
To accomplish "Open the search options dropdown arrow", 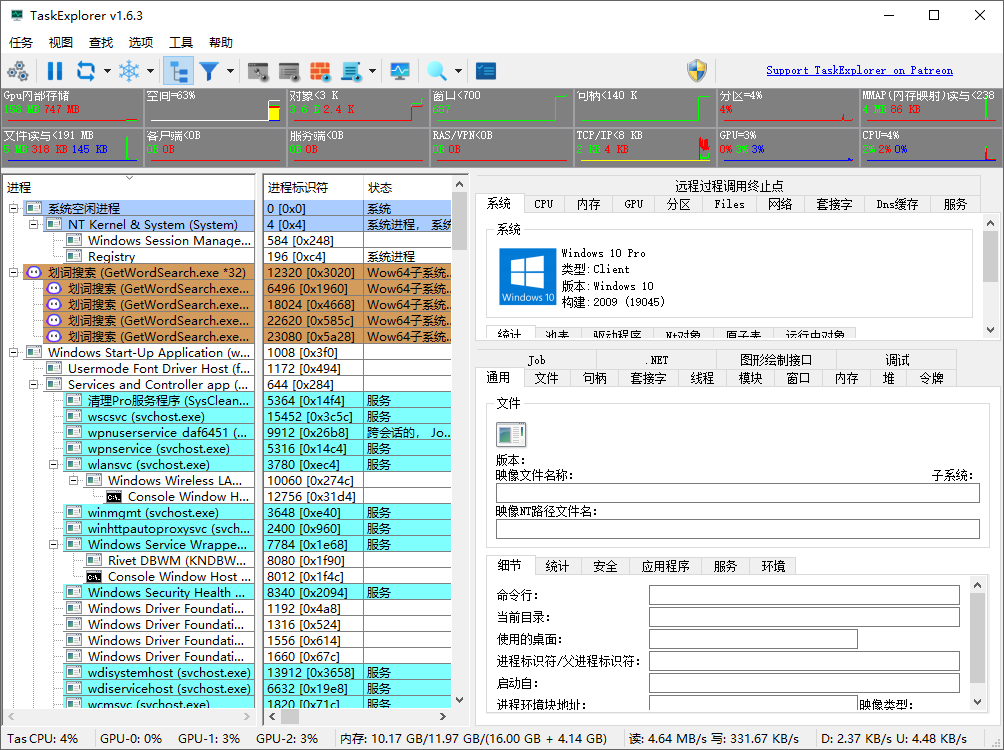I will (x=459, y=71).
